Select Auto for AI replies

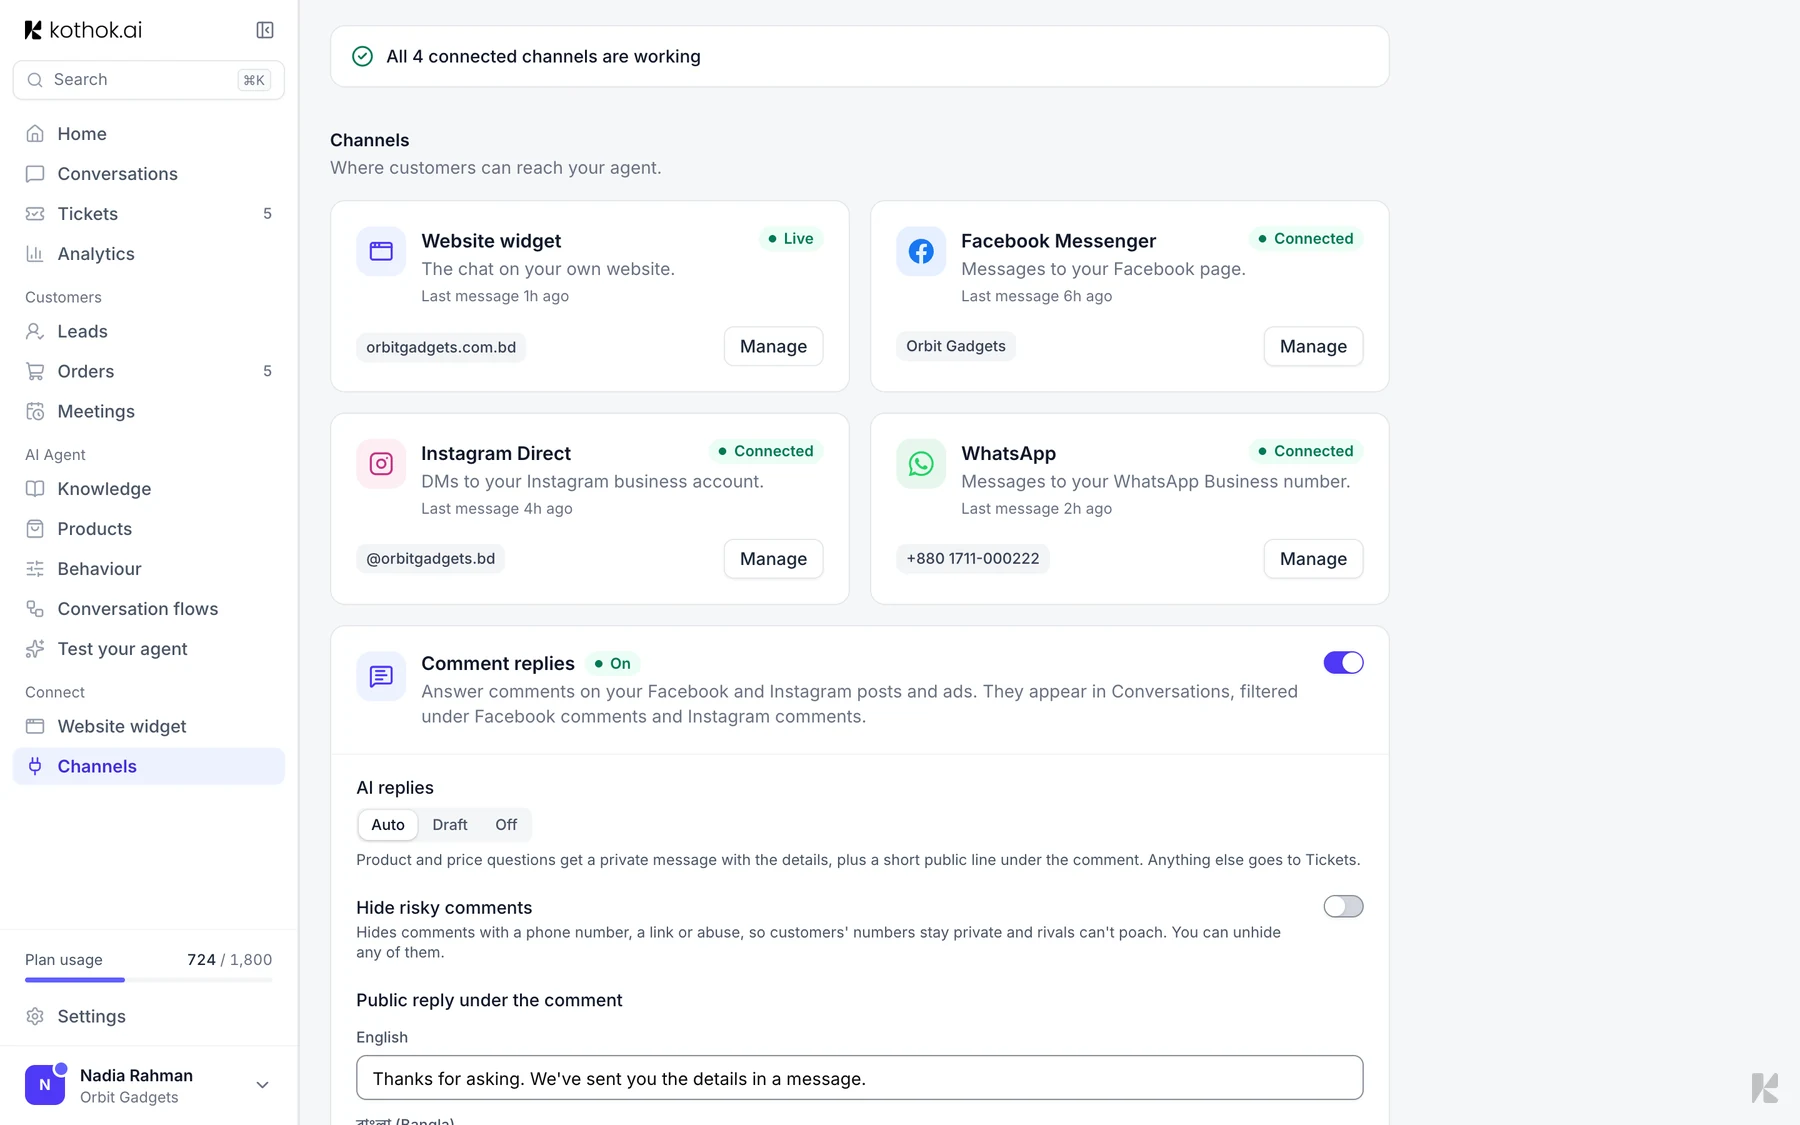388,825
